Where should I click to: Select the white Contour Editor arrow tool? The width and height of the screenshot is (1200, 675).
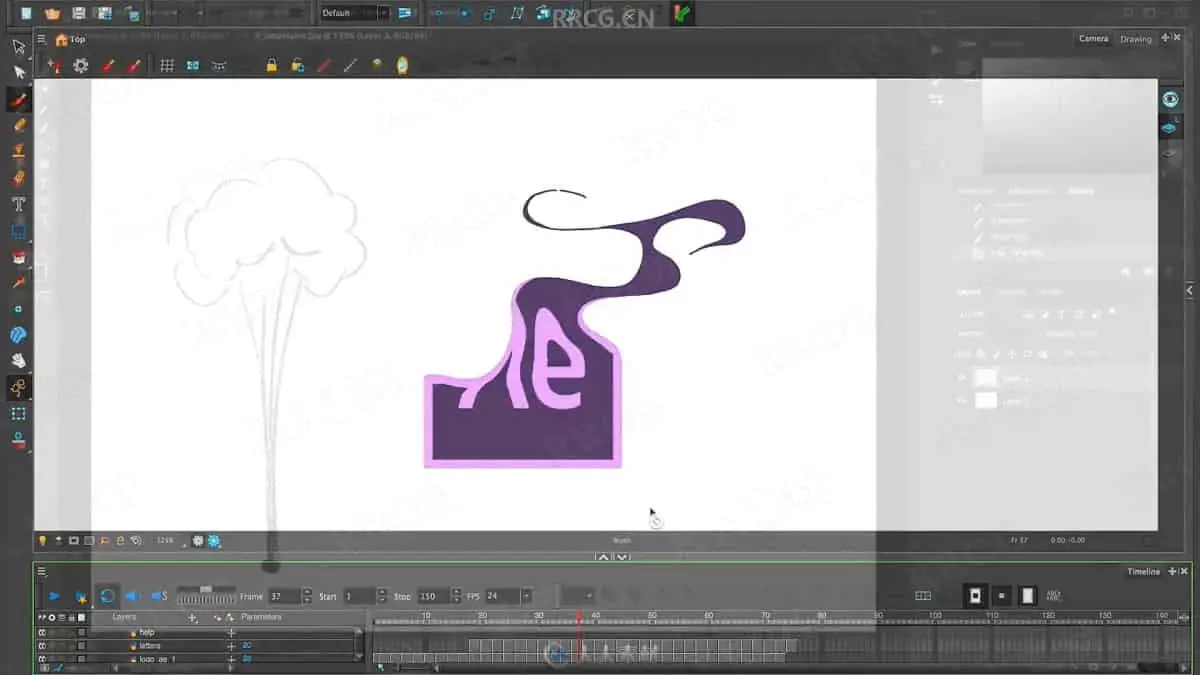pos(18,72)
